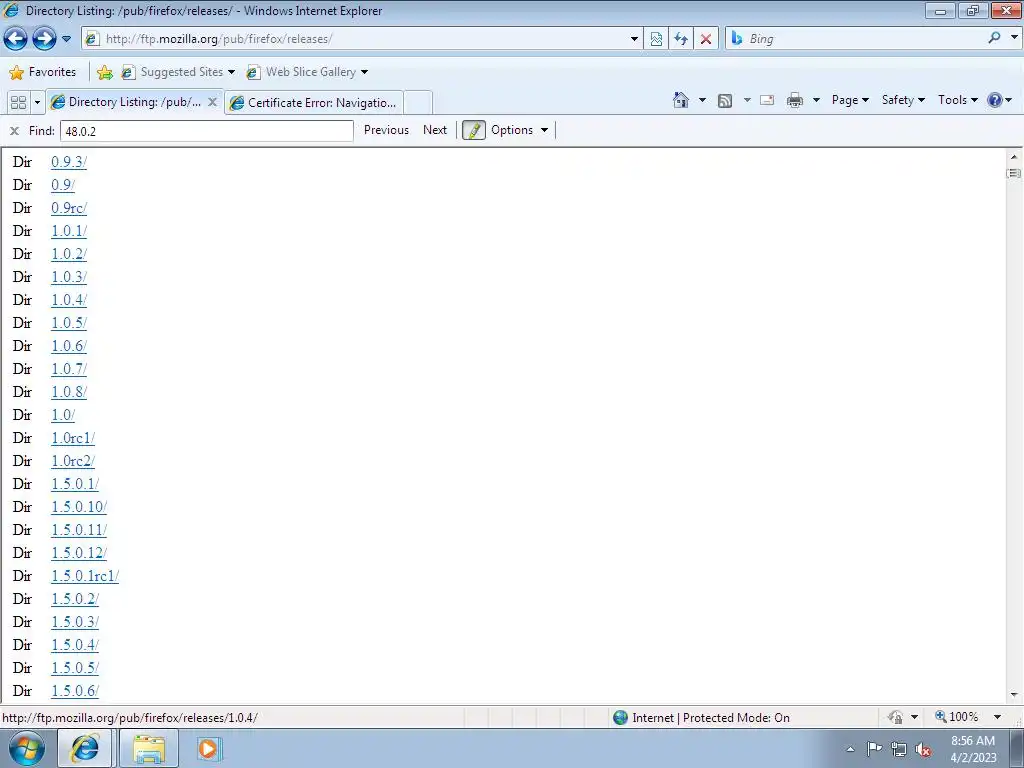Open the 0.9rc/ directory link

click(x=69, y=208)
